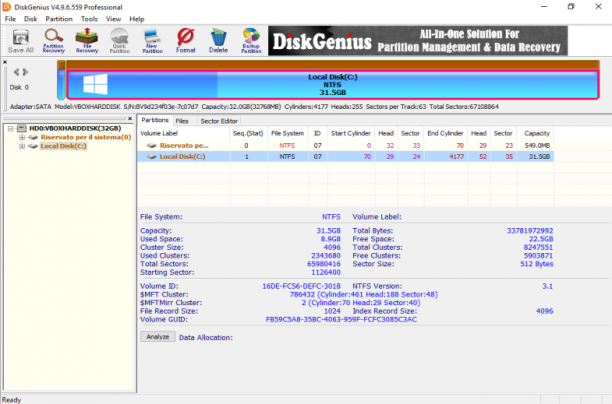Click the Free Space value 22.5GB

[x=541, y=239]
